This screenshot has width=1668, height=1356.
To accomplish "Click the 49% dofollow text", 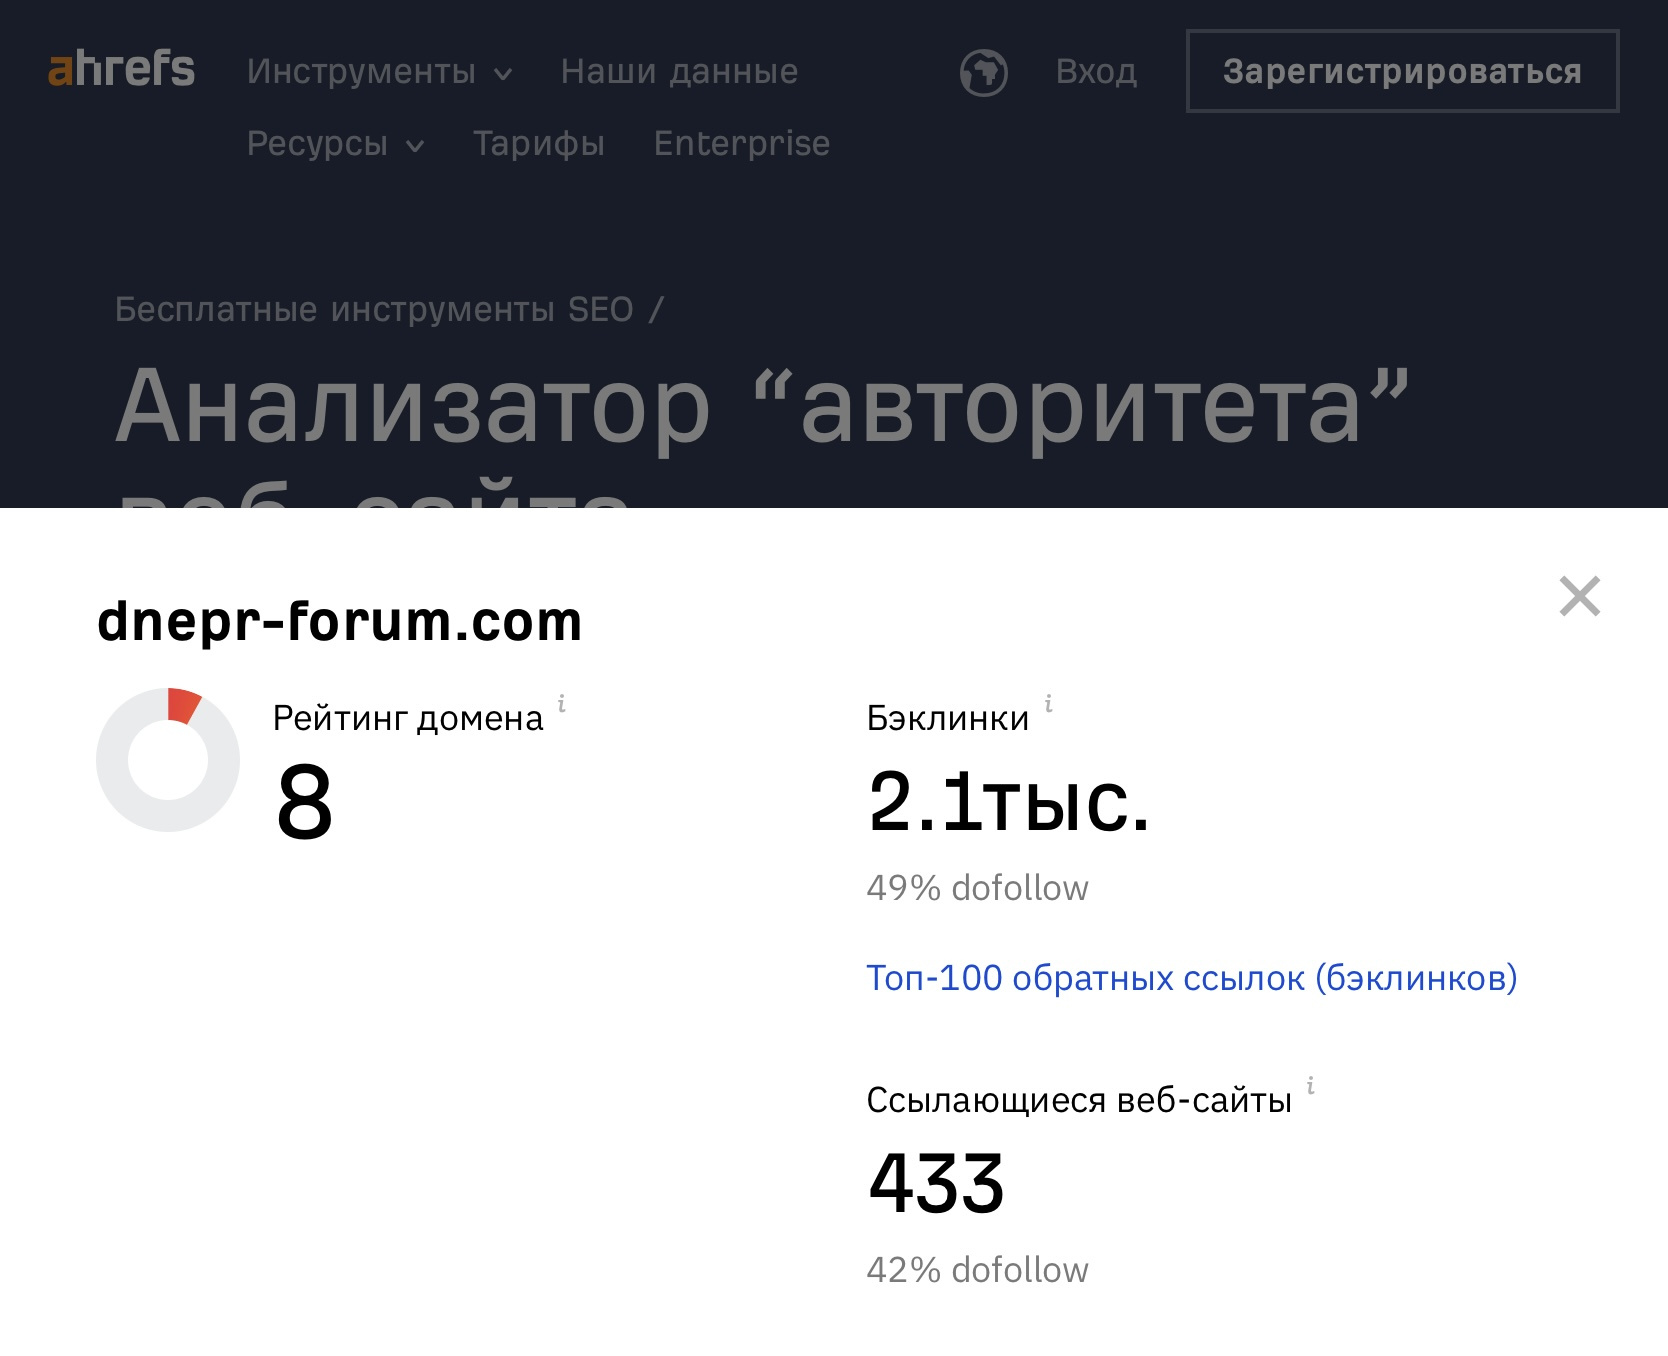I will coord(977,888).
